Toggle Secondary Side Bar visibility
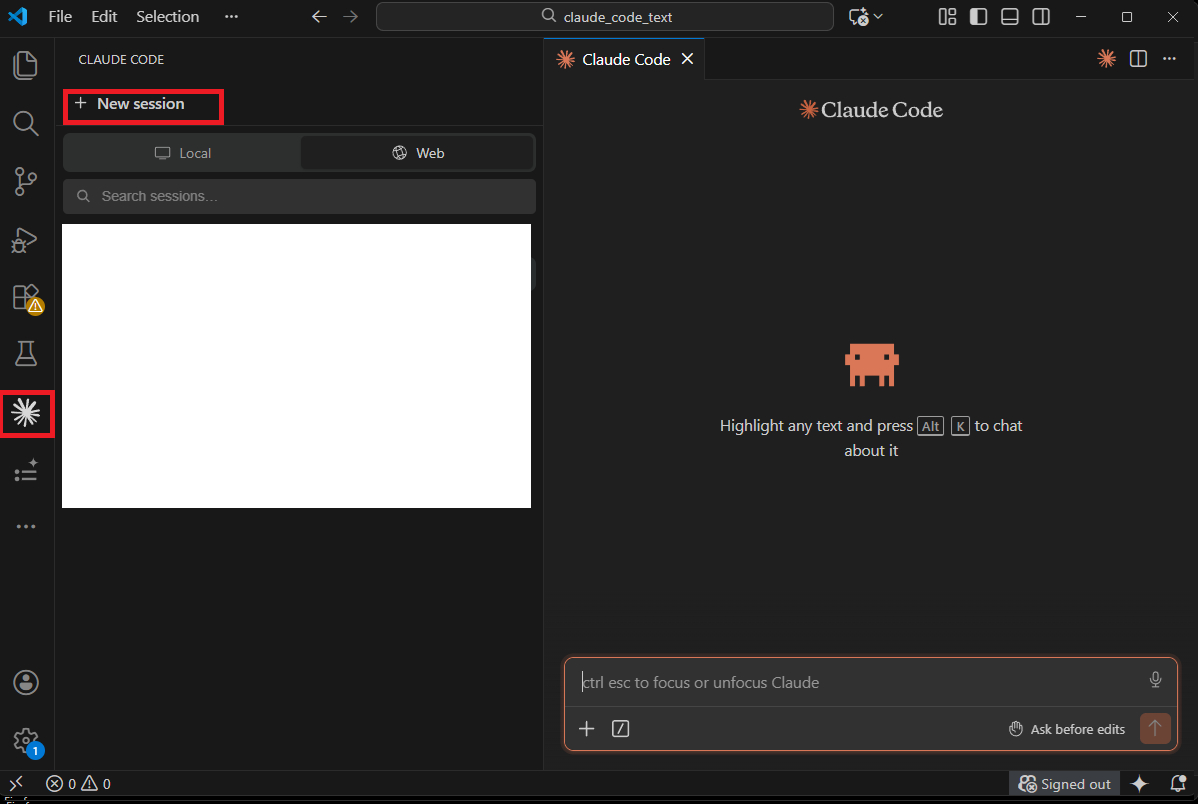 click(1041, 16)
